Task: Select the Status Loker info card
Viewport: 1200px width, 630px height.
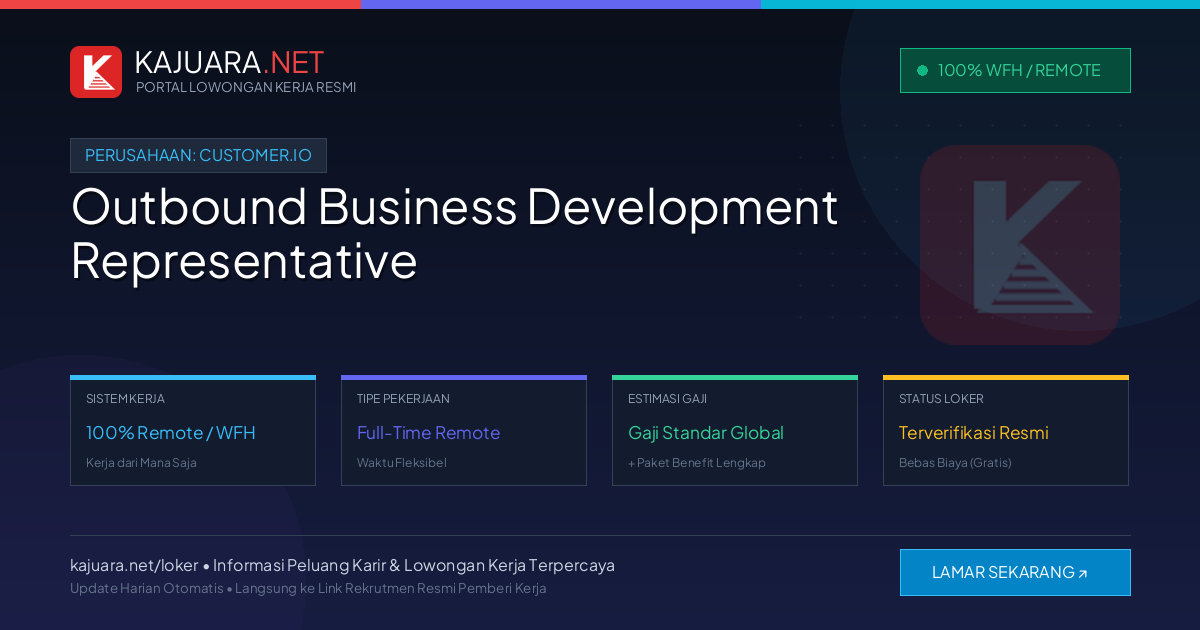Action: coord(1006,430)
